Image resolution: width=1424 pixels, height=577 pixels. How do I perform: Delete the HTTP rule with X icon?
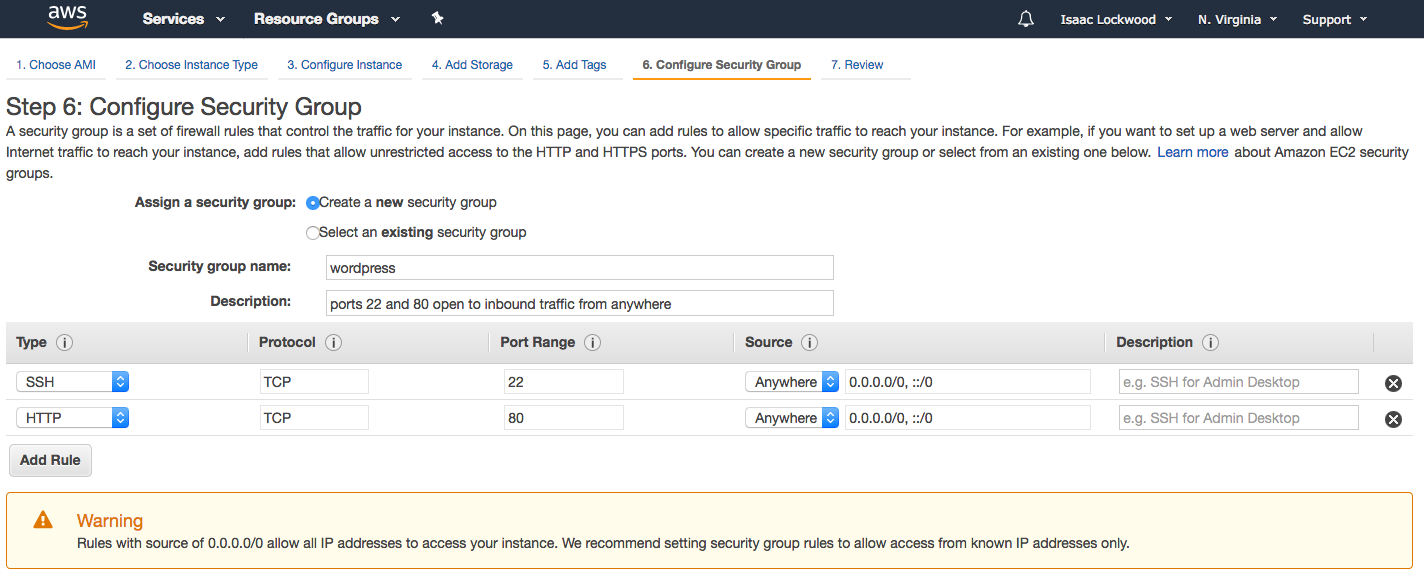pos(1392,419)
